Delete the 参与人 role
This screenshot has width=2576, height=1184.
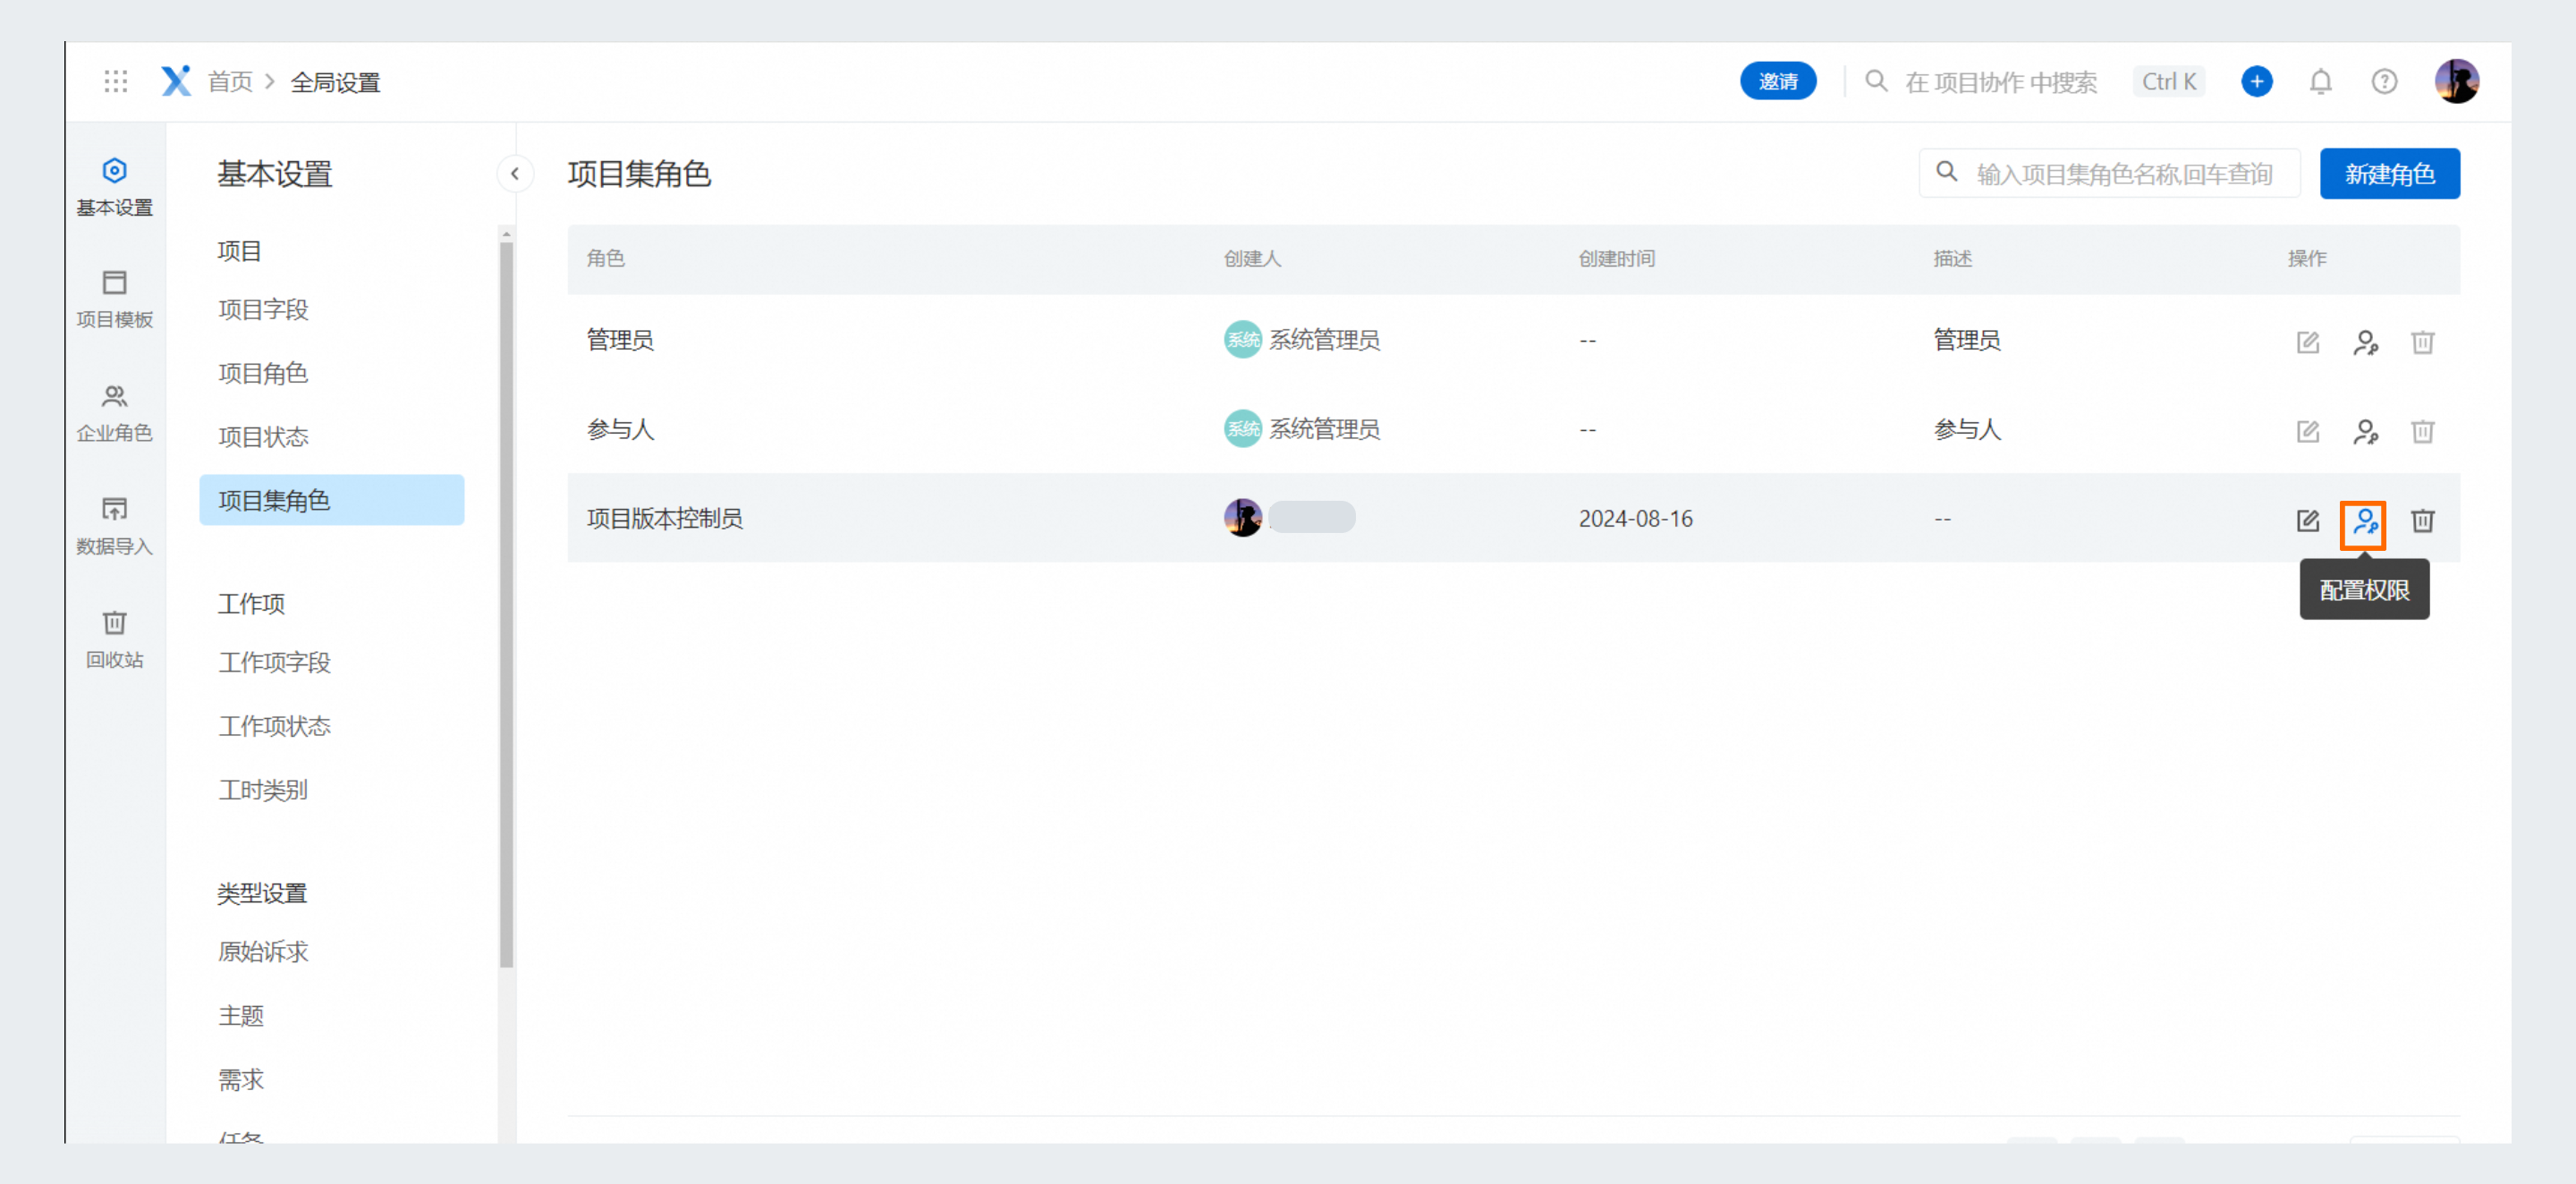(2422, 431)
